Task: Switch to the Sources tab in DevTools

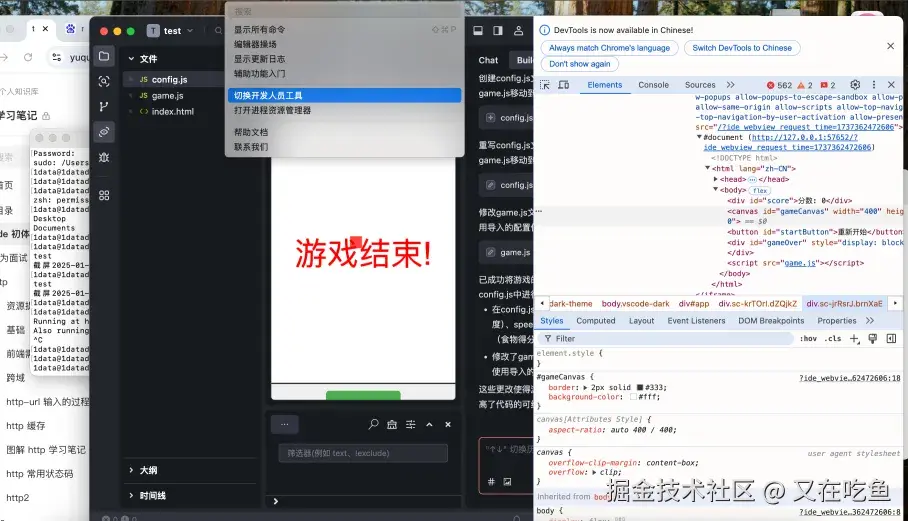Action: pos(700,85)
